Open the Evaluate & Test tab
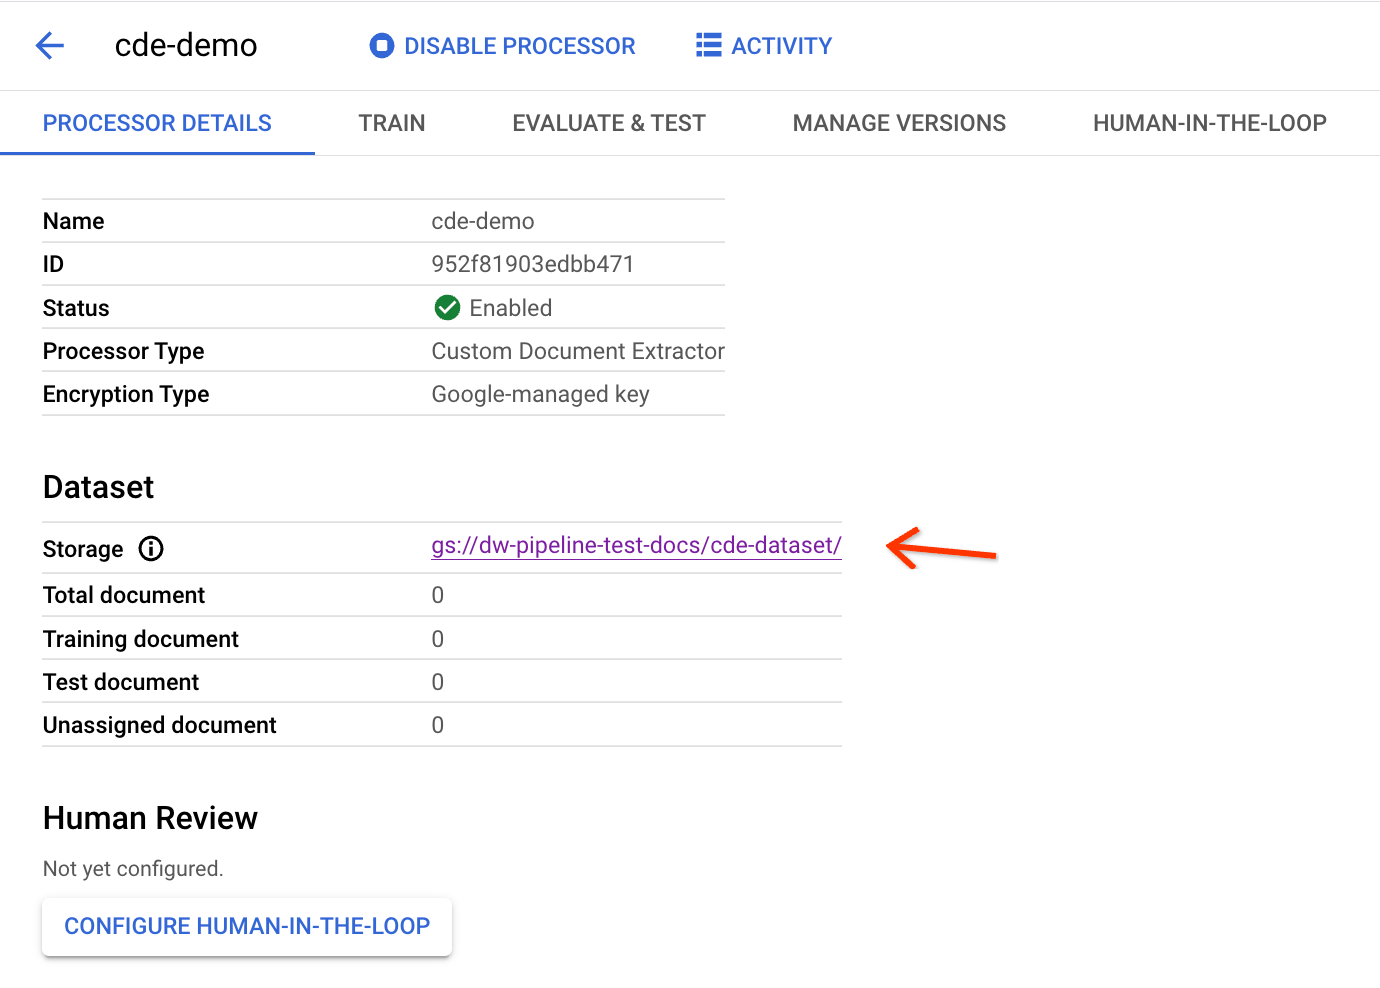Image resolution: width=1380 pixels, height=988 pixels. coord(608,123)
